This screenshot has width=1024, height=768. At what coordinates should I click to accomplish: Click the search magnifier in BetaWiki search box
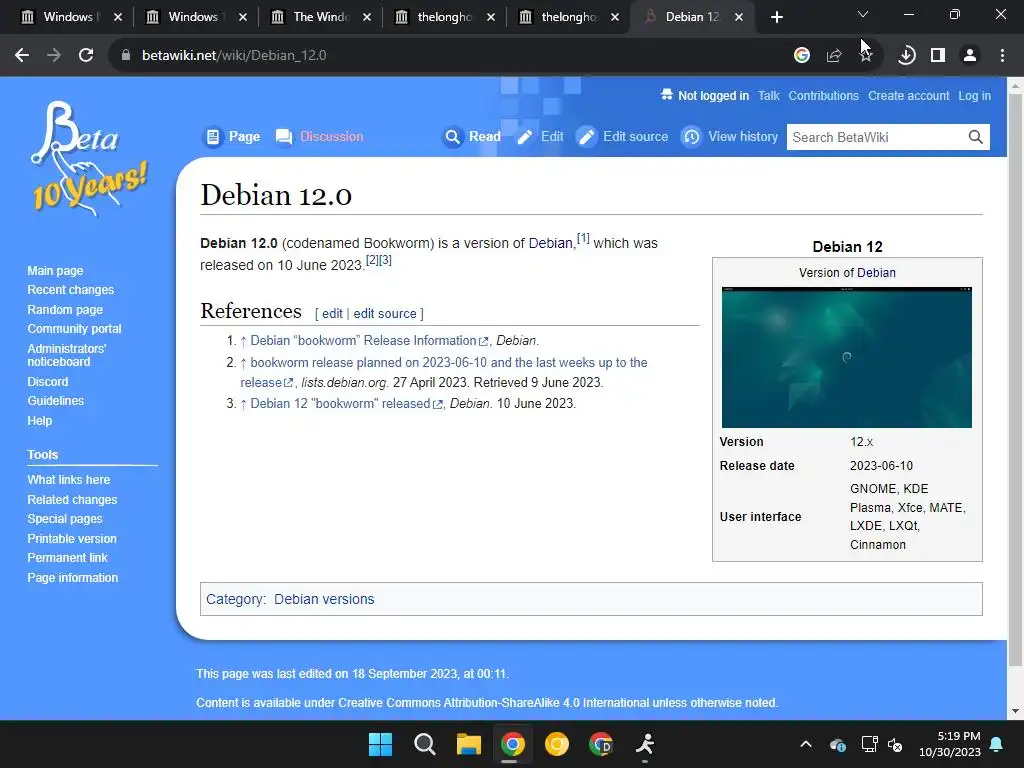tap(975, 137)
